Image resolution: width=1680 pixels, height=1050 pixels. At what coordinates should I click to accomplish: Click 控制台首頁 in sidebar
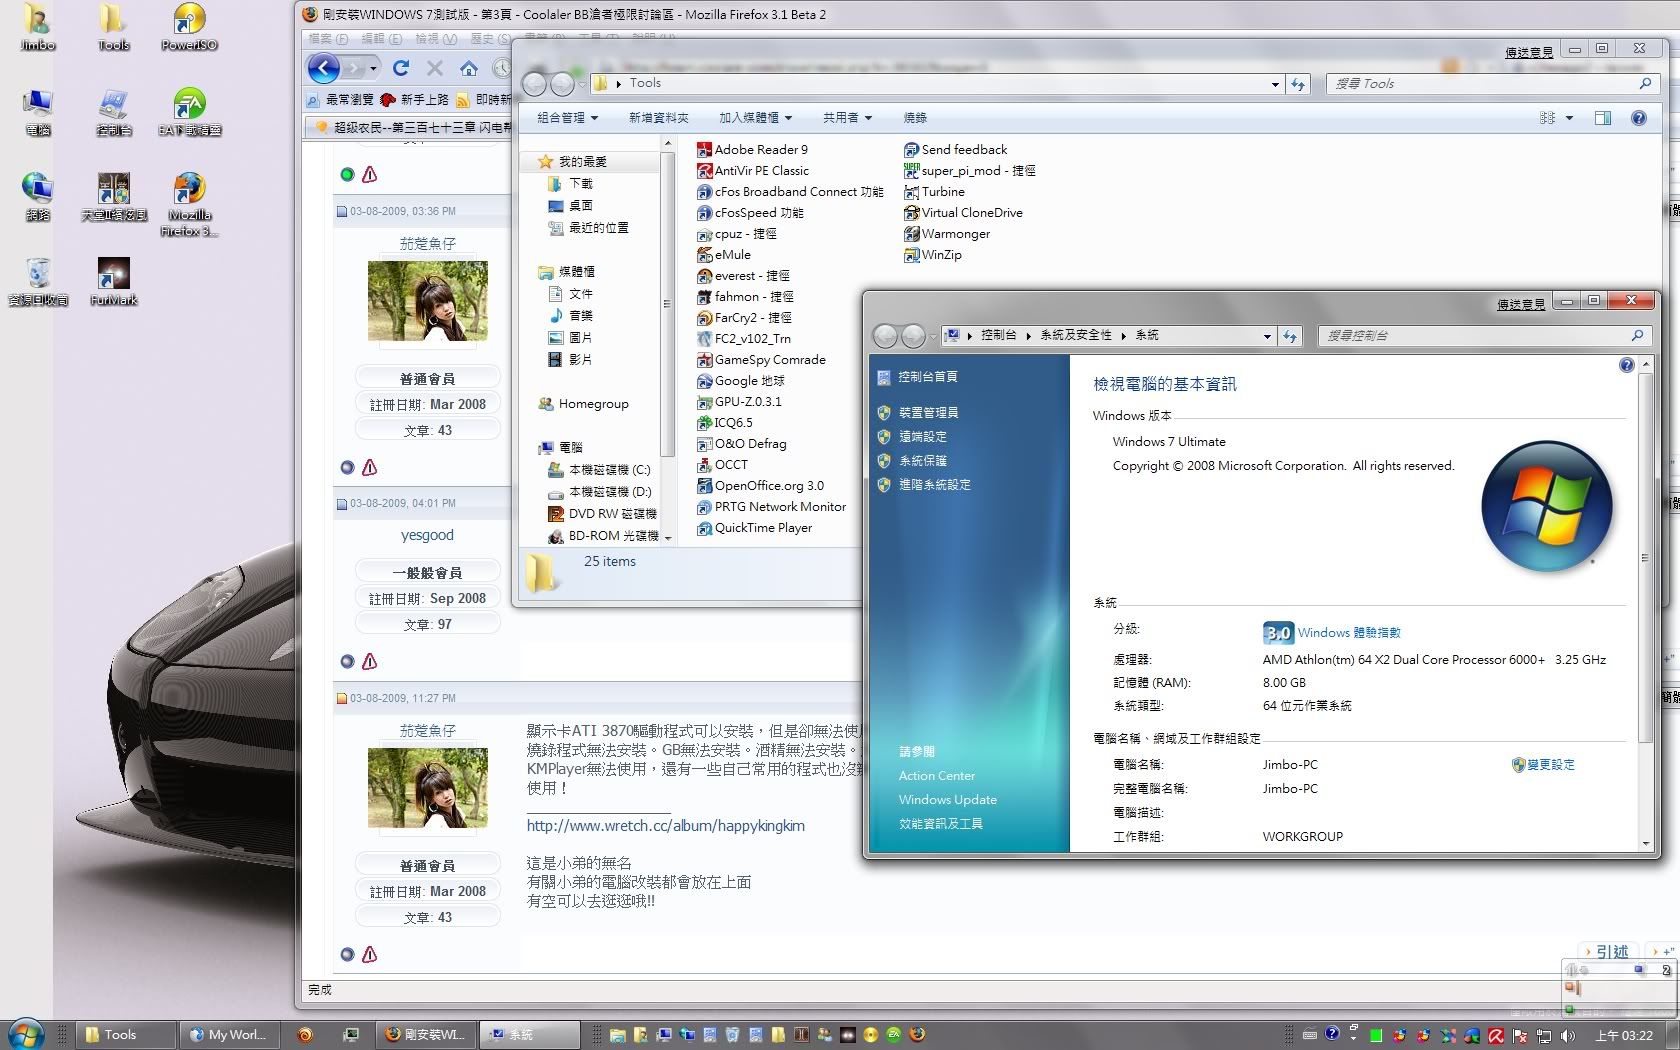click(927, 376)
